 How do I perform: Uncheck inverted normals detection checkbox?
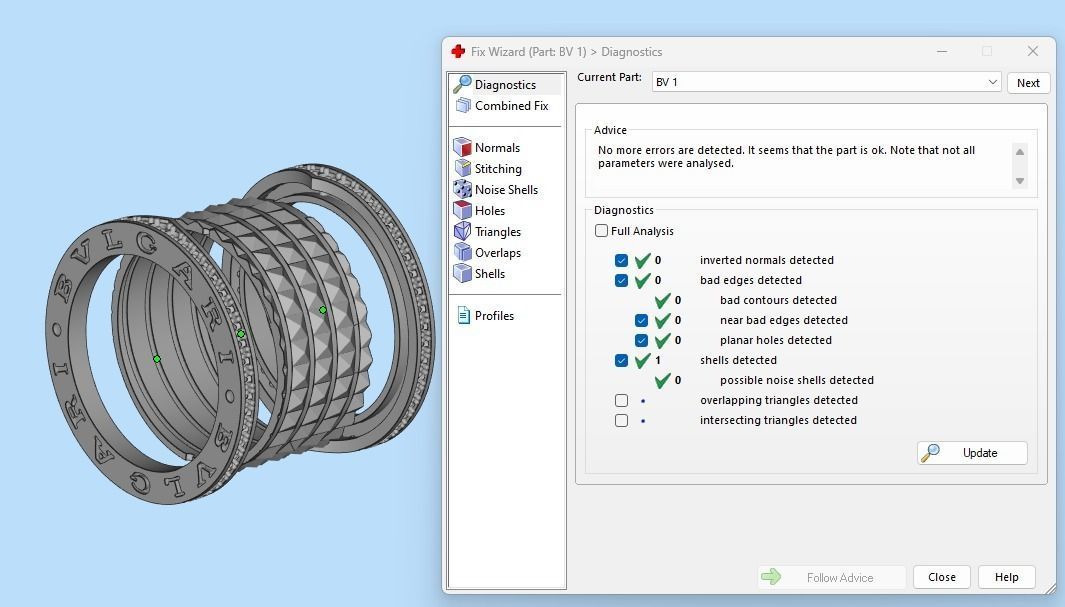pyautogui.click(x=621, y=260)
